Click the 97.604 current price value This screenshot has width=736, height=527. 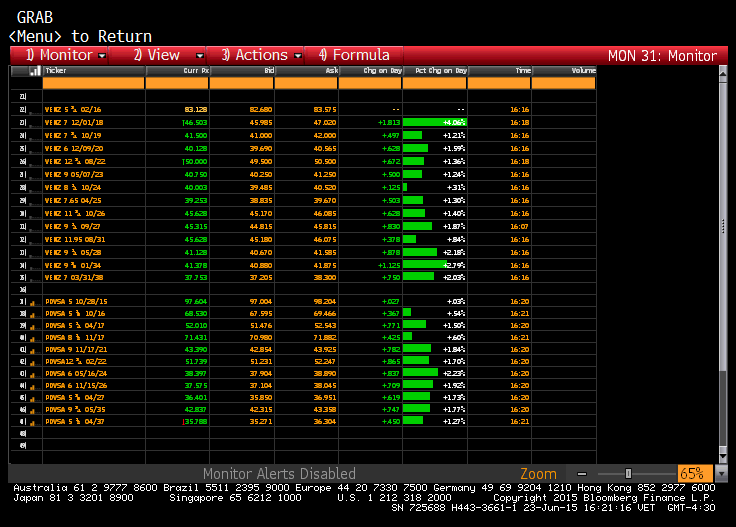click(196, 301)
